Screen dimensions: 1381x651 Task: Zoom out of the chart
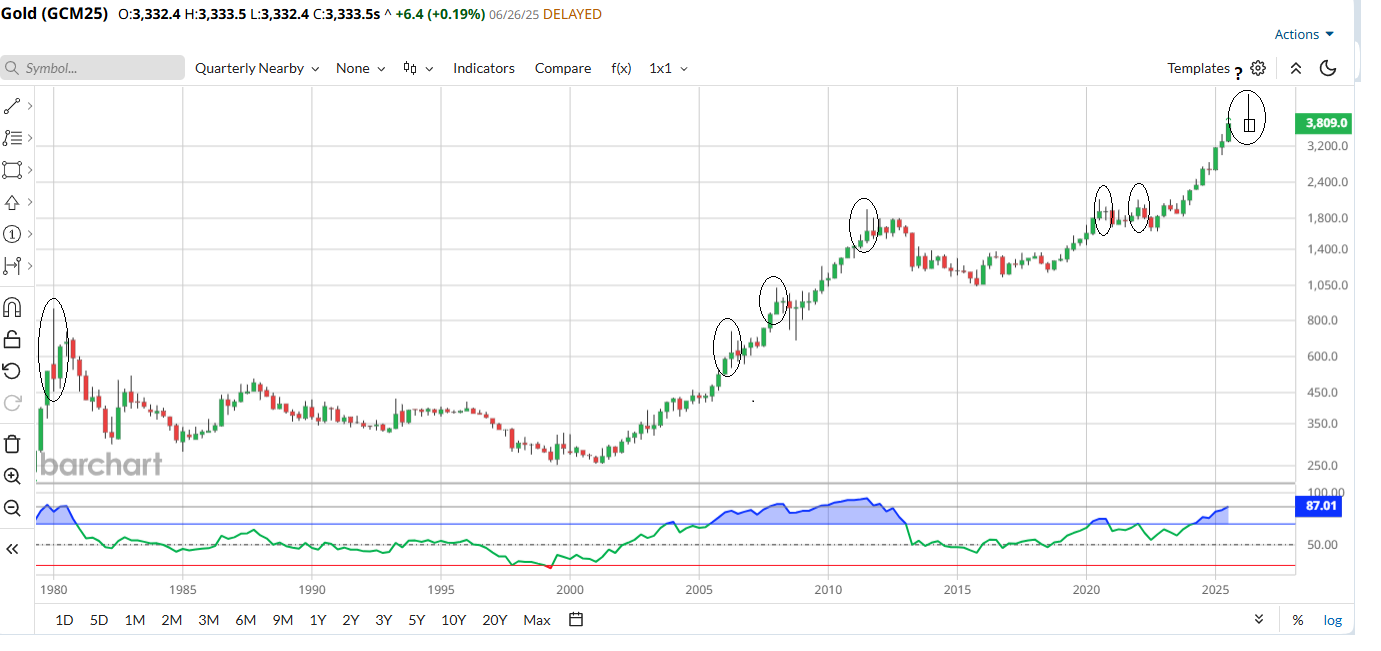13,508
